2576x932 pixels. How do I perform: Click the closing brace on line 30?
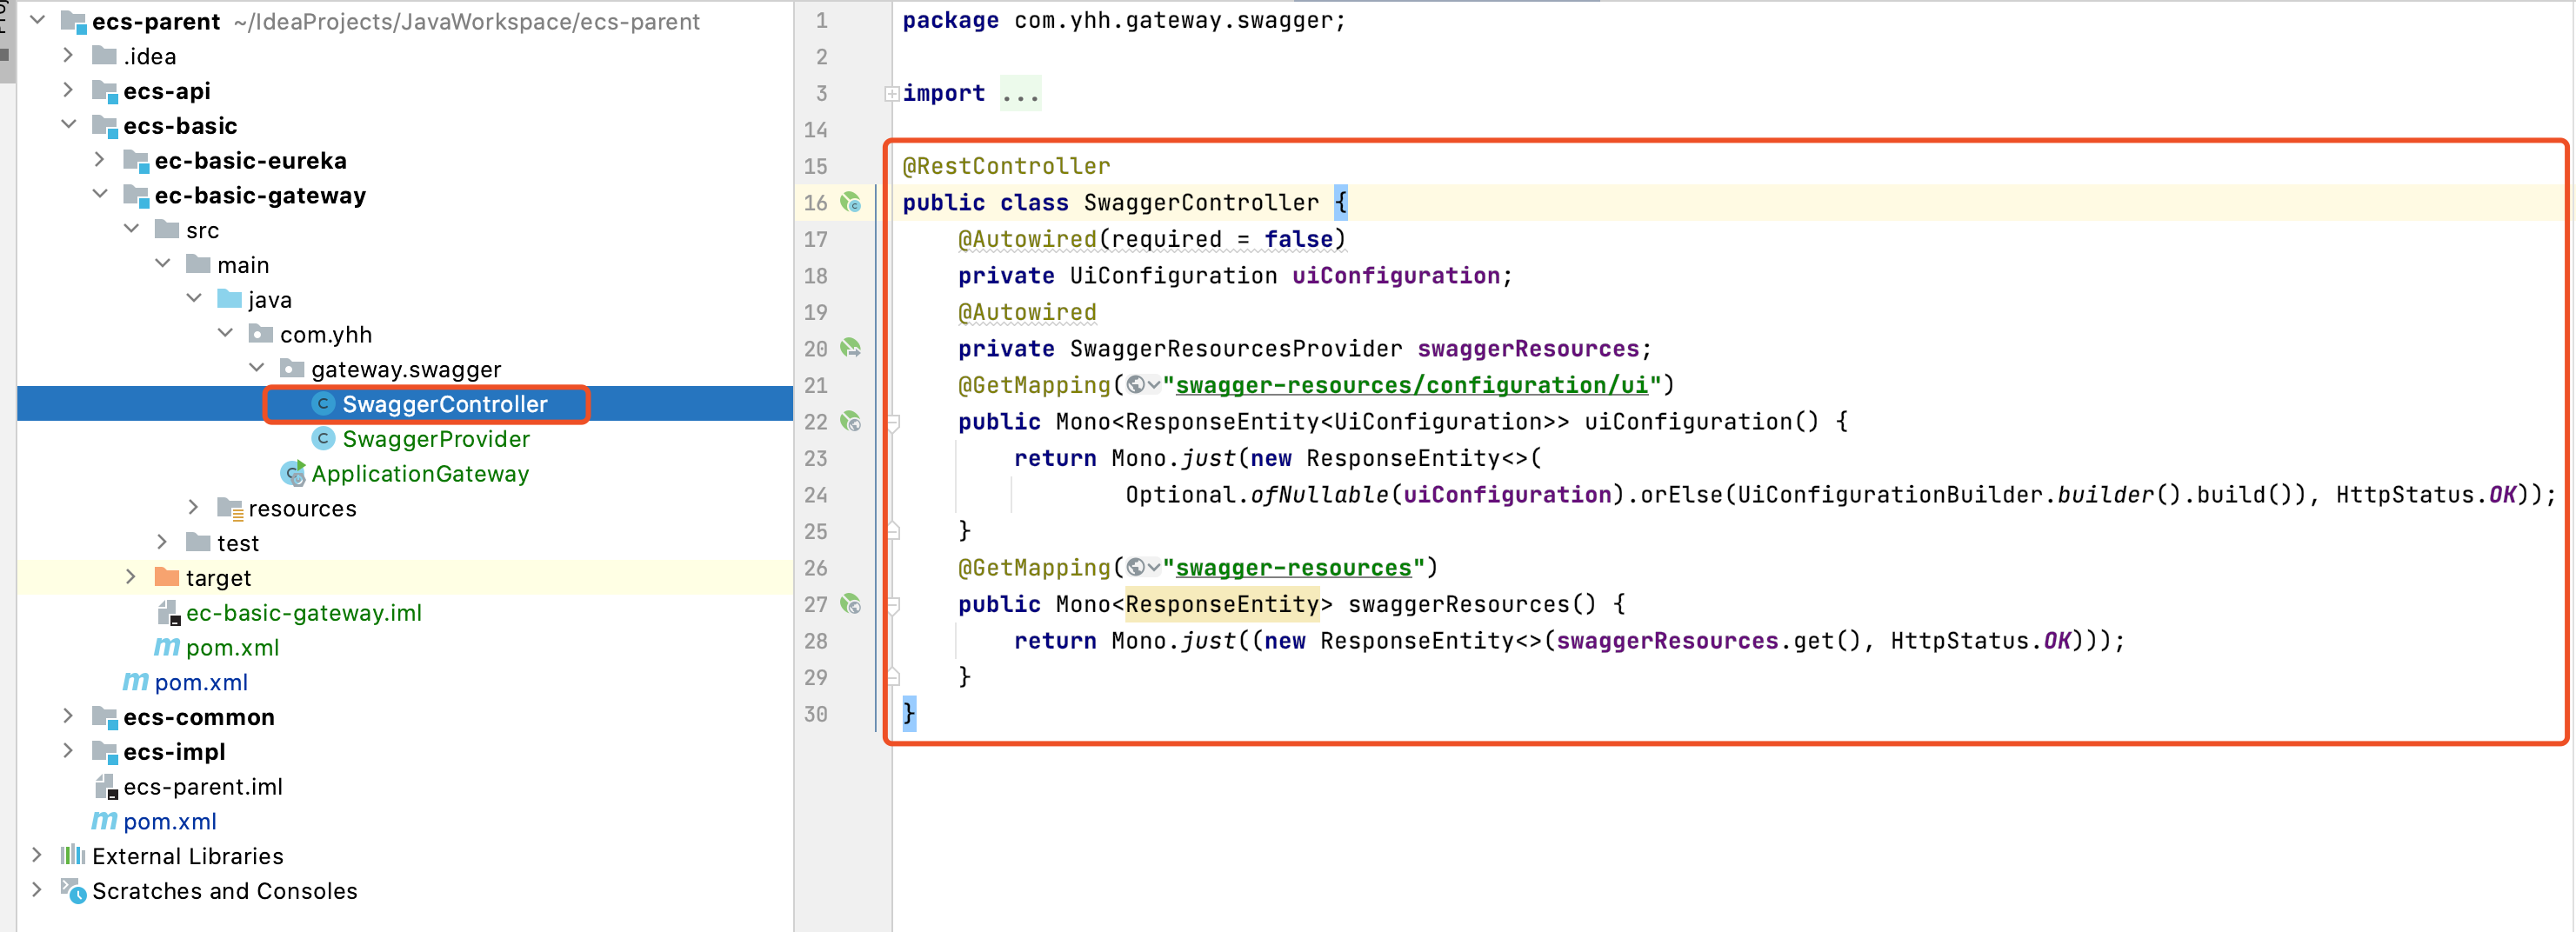coord(908,714)
